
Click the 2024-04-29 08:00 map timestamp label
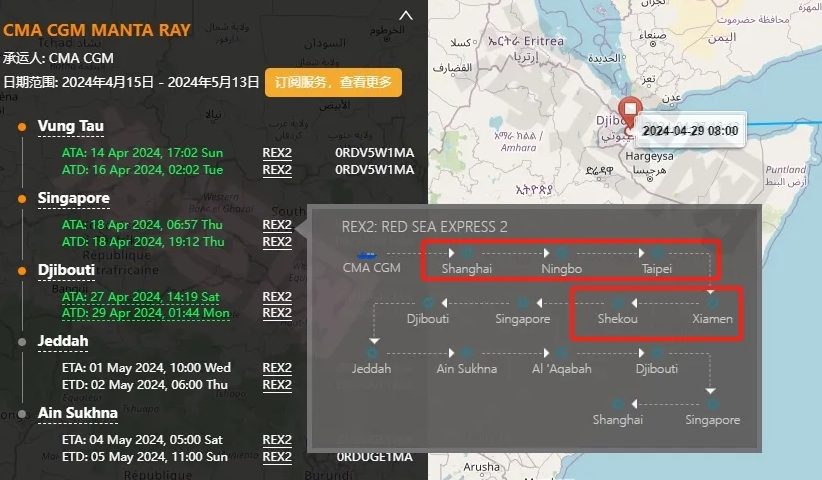coord(690,130)
